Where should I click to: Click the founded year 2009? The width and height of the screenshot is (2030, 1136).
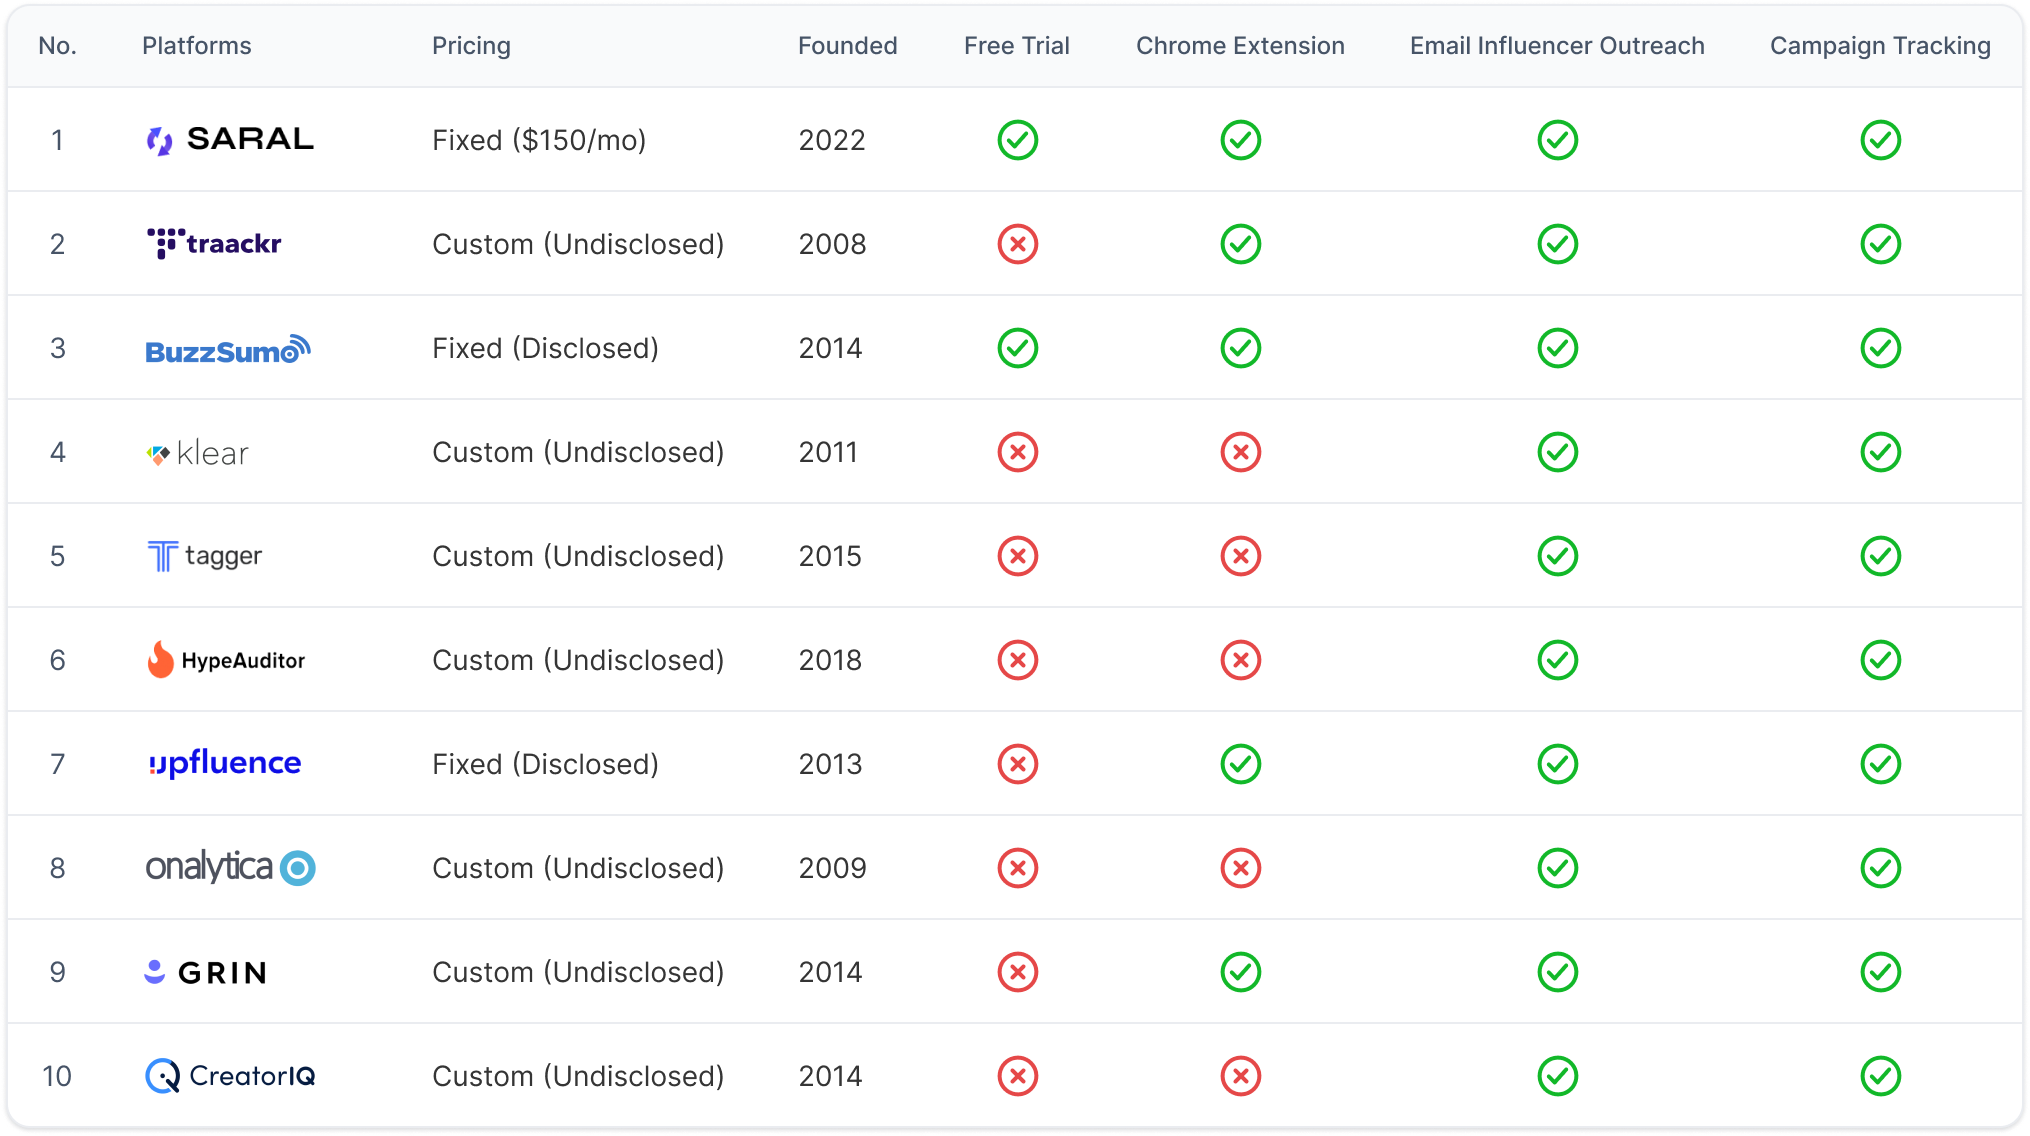point(832,868)
